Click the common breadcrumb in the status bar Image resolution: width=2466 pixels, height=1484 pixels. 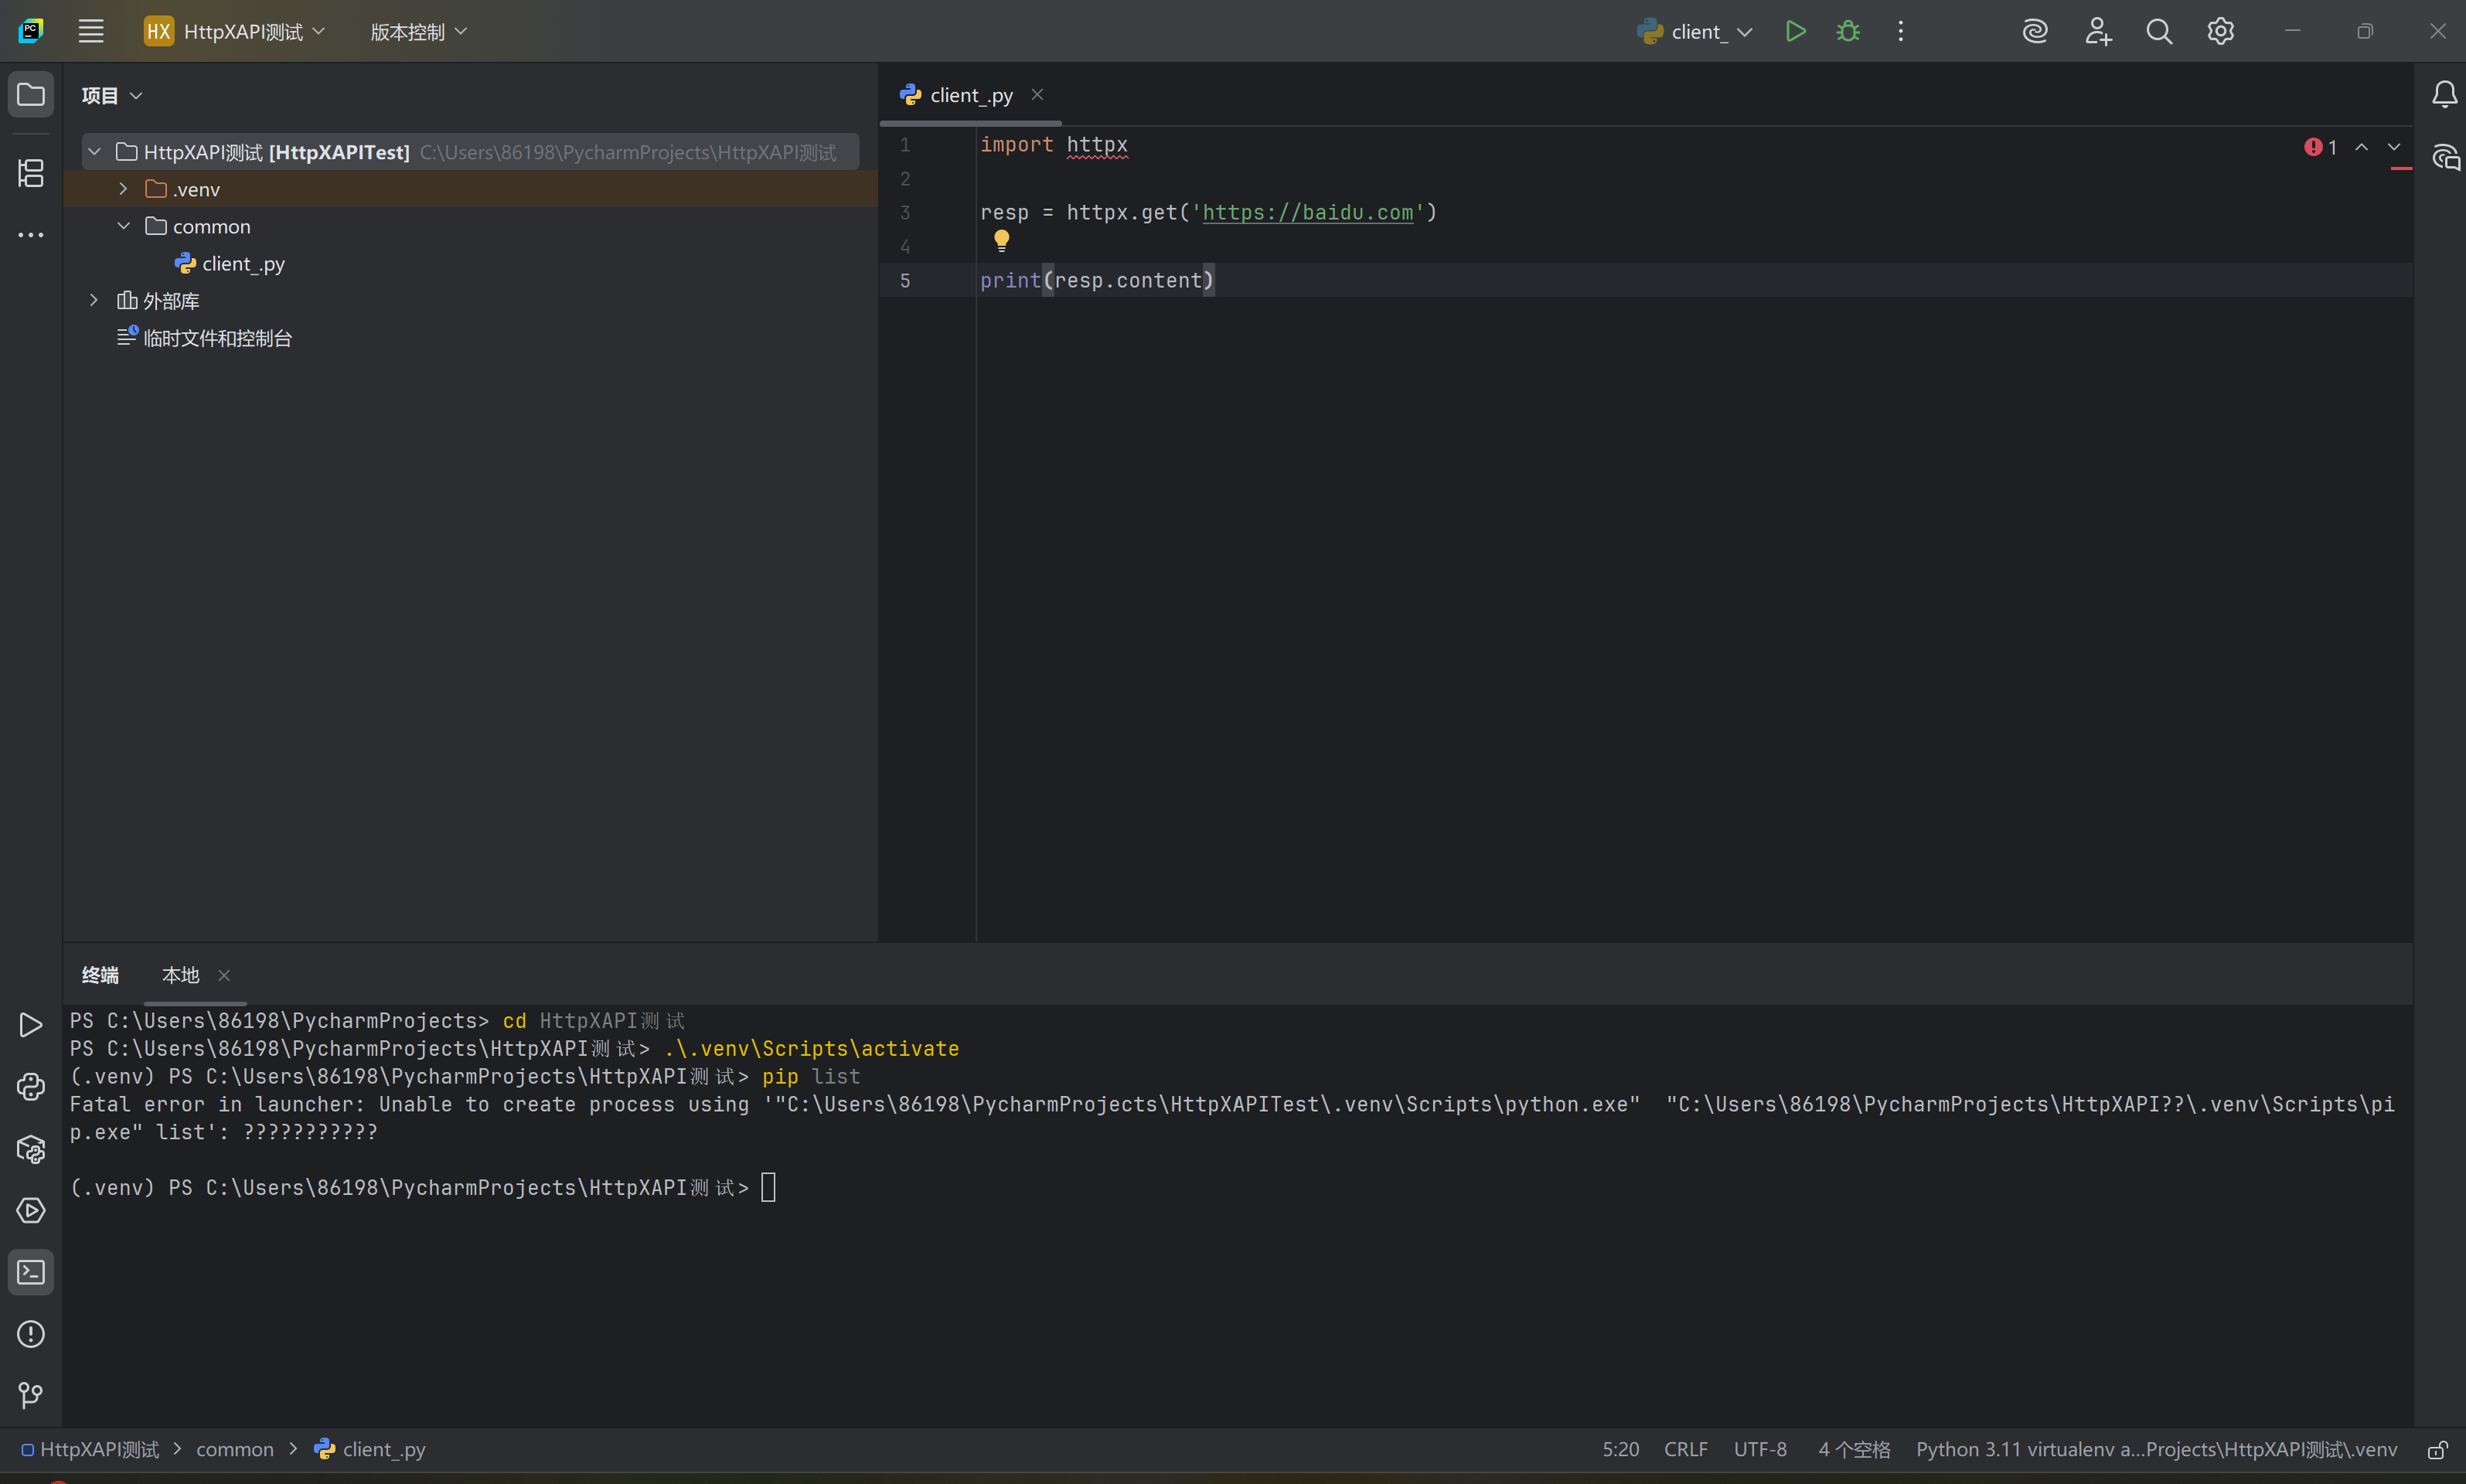click(234, 1448)
